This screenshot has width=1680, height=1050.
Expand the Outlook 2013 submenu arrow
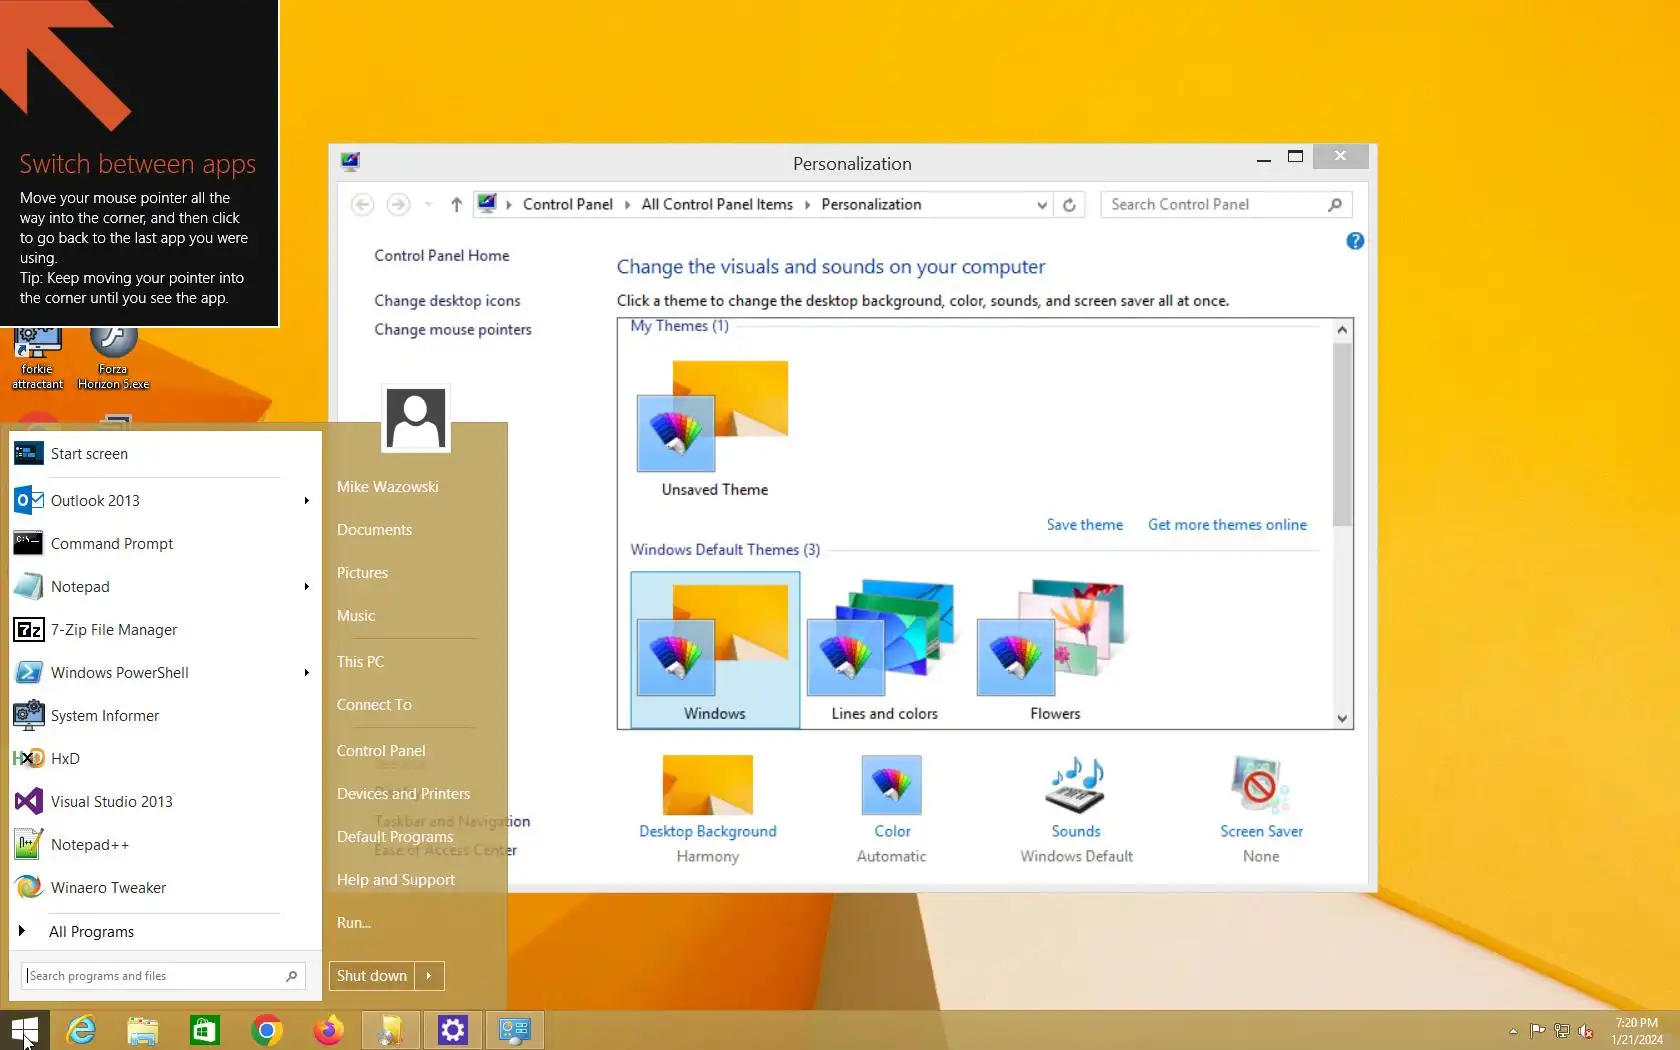coord(306,500)
